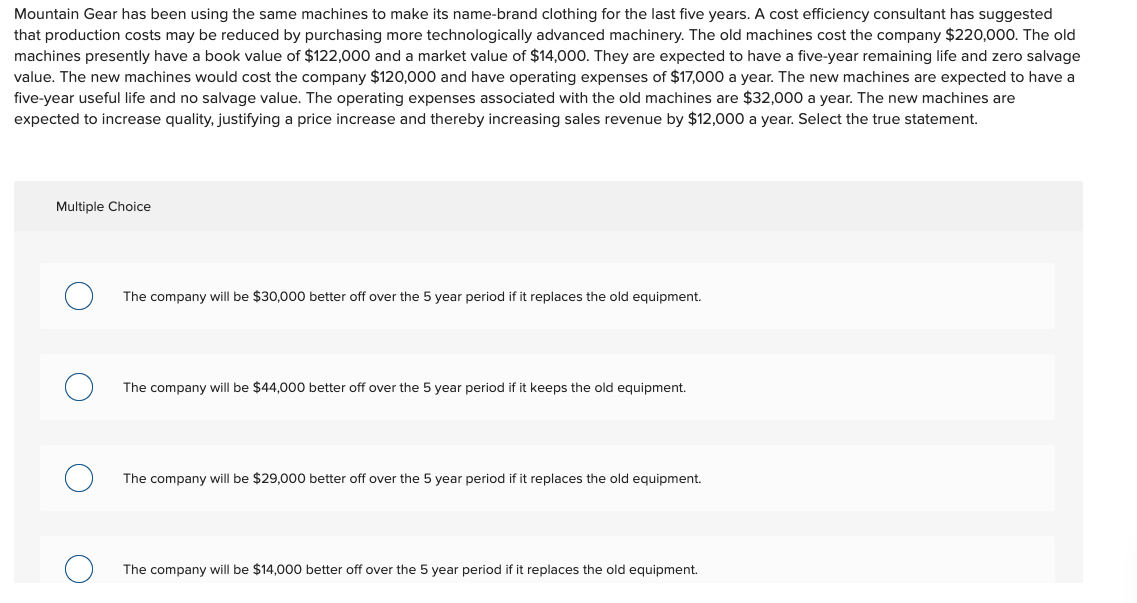Select the radio button for $44,000 keeps old equipment
The height and width of the screenshot is (603, 1137).
click(78, 387)
